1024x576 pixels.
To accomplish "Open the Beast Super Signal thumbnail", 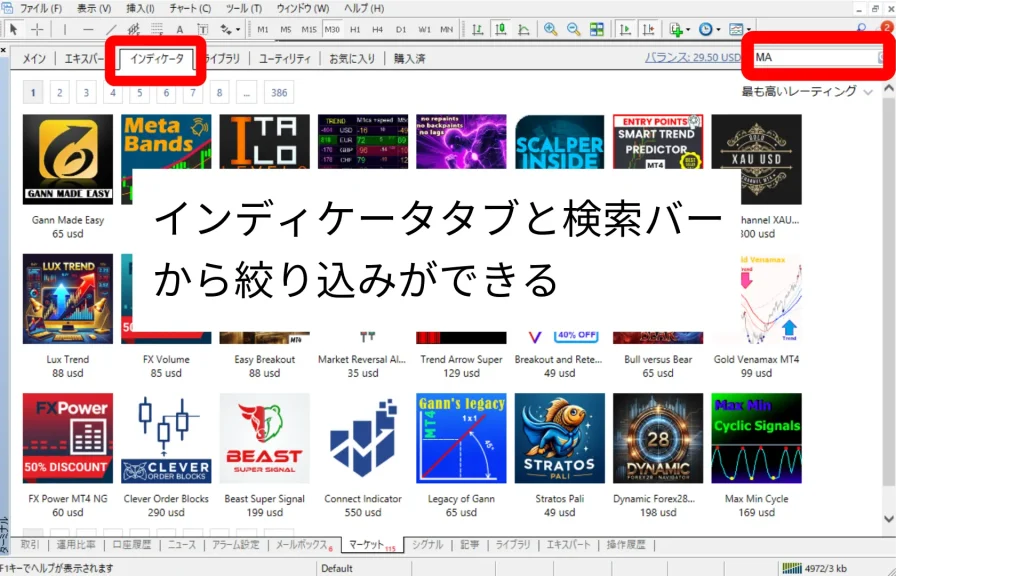I will (264, 438).
